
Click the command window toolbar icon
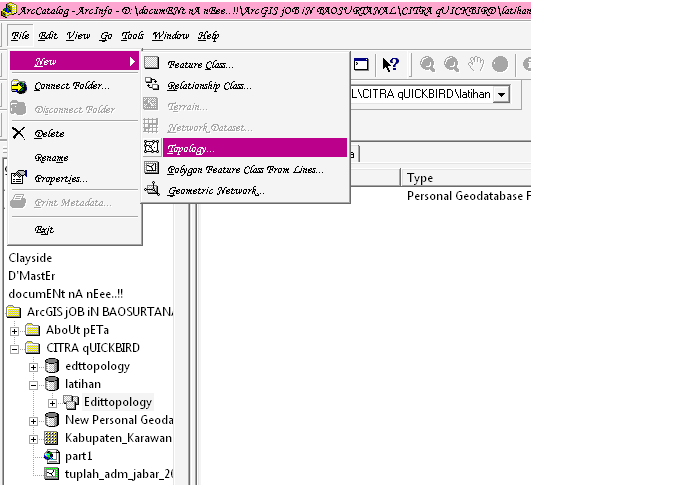tap(361, 64)
